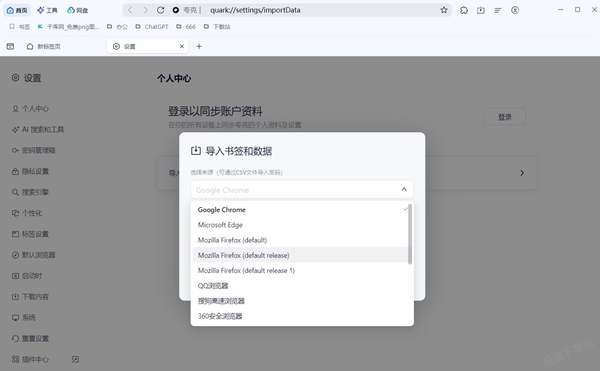Open the 办公 bookmark folder

tap(117, 26)
